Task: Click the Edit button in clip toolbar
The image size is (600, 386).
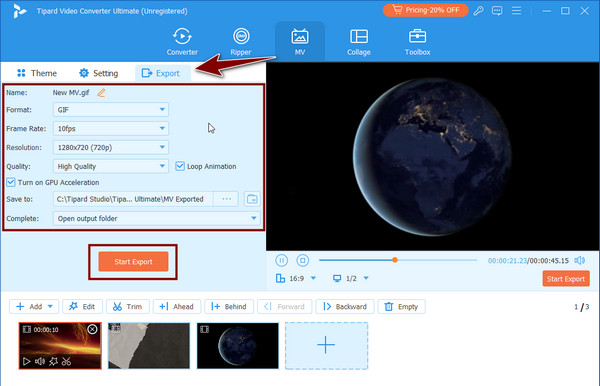Action: (82, 306)
